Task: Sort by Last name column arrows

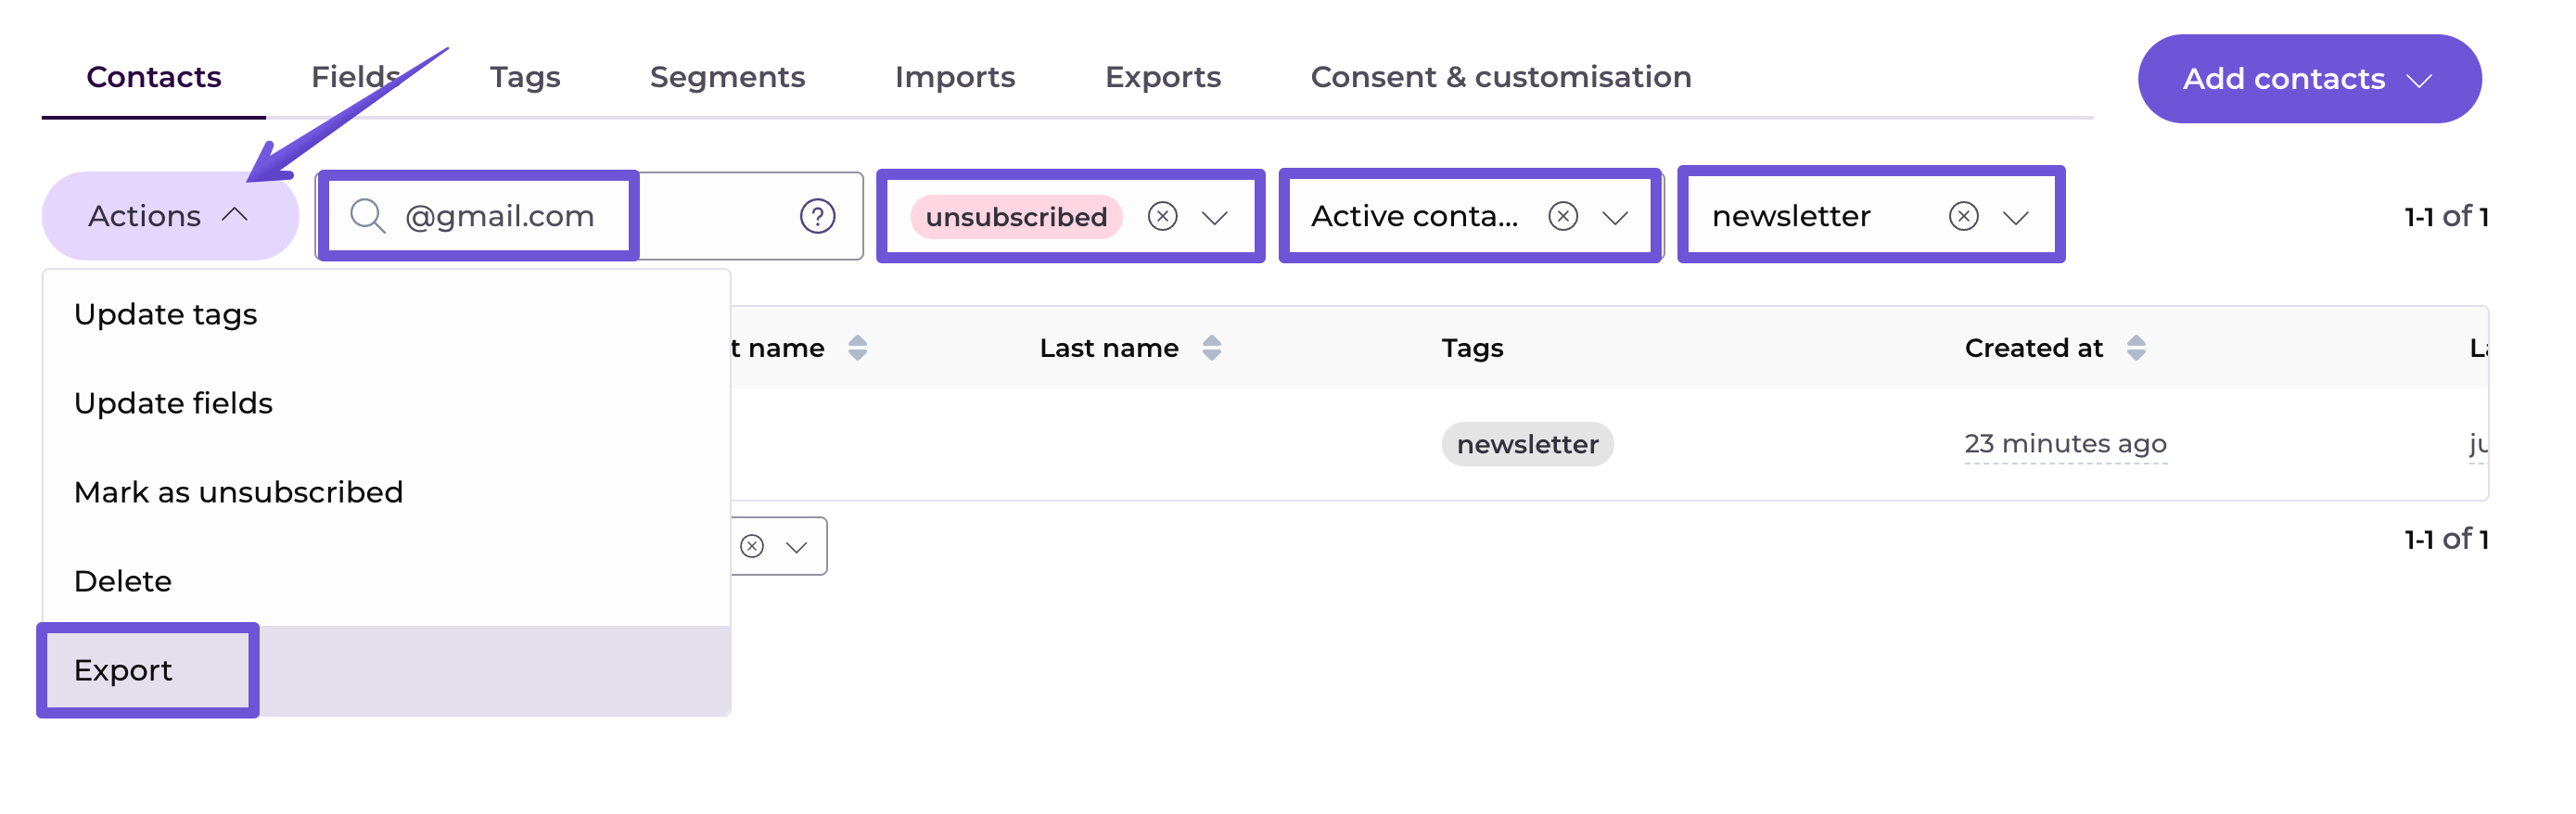Action: [1211, 348]
